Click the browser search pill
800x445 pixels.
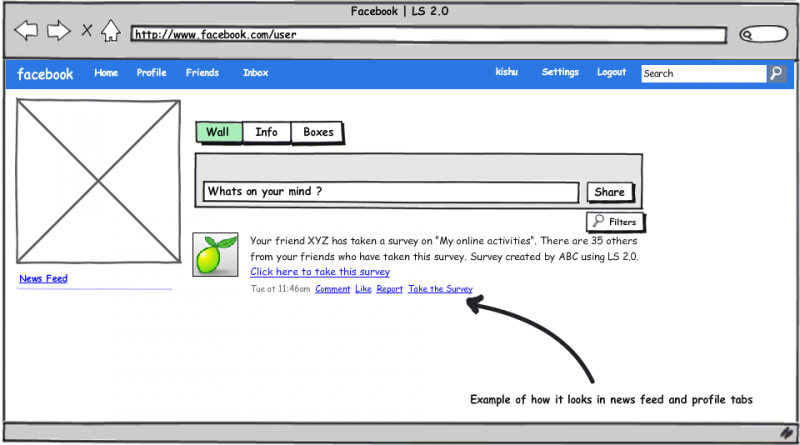(764, 34)
